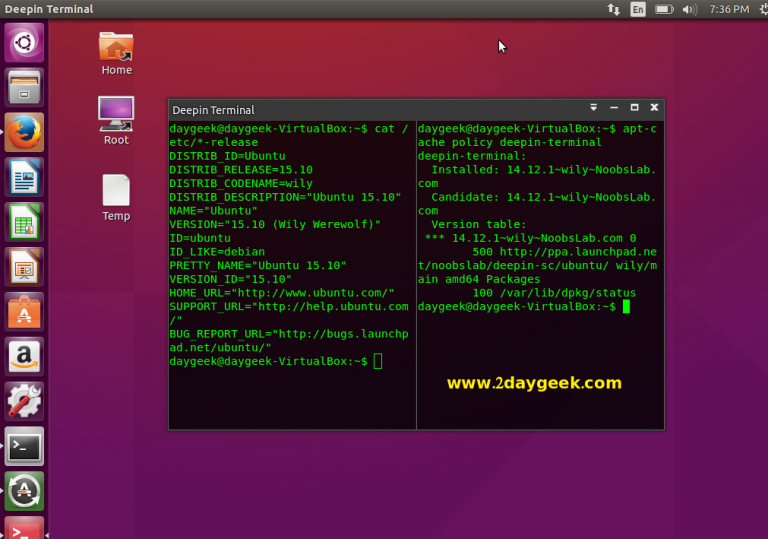Click the NAME="Ubuntu" line
The image size is (768, 539).
[x=214, y=211]
